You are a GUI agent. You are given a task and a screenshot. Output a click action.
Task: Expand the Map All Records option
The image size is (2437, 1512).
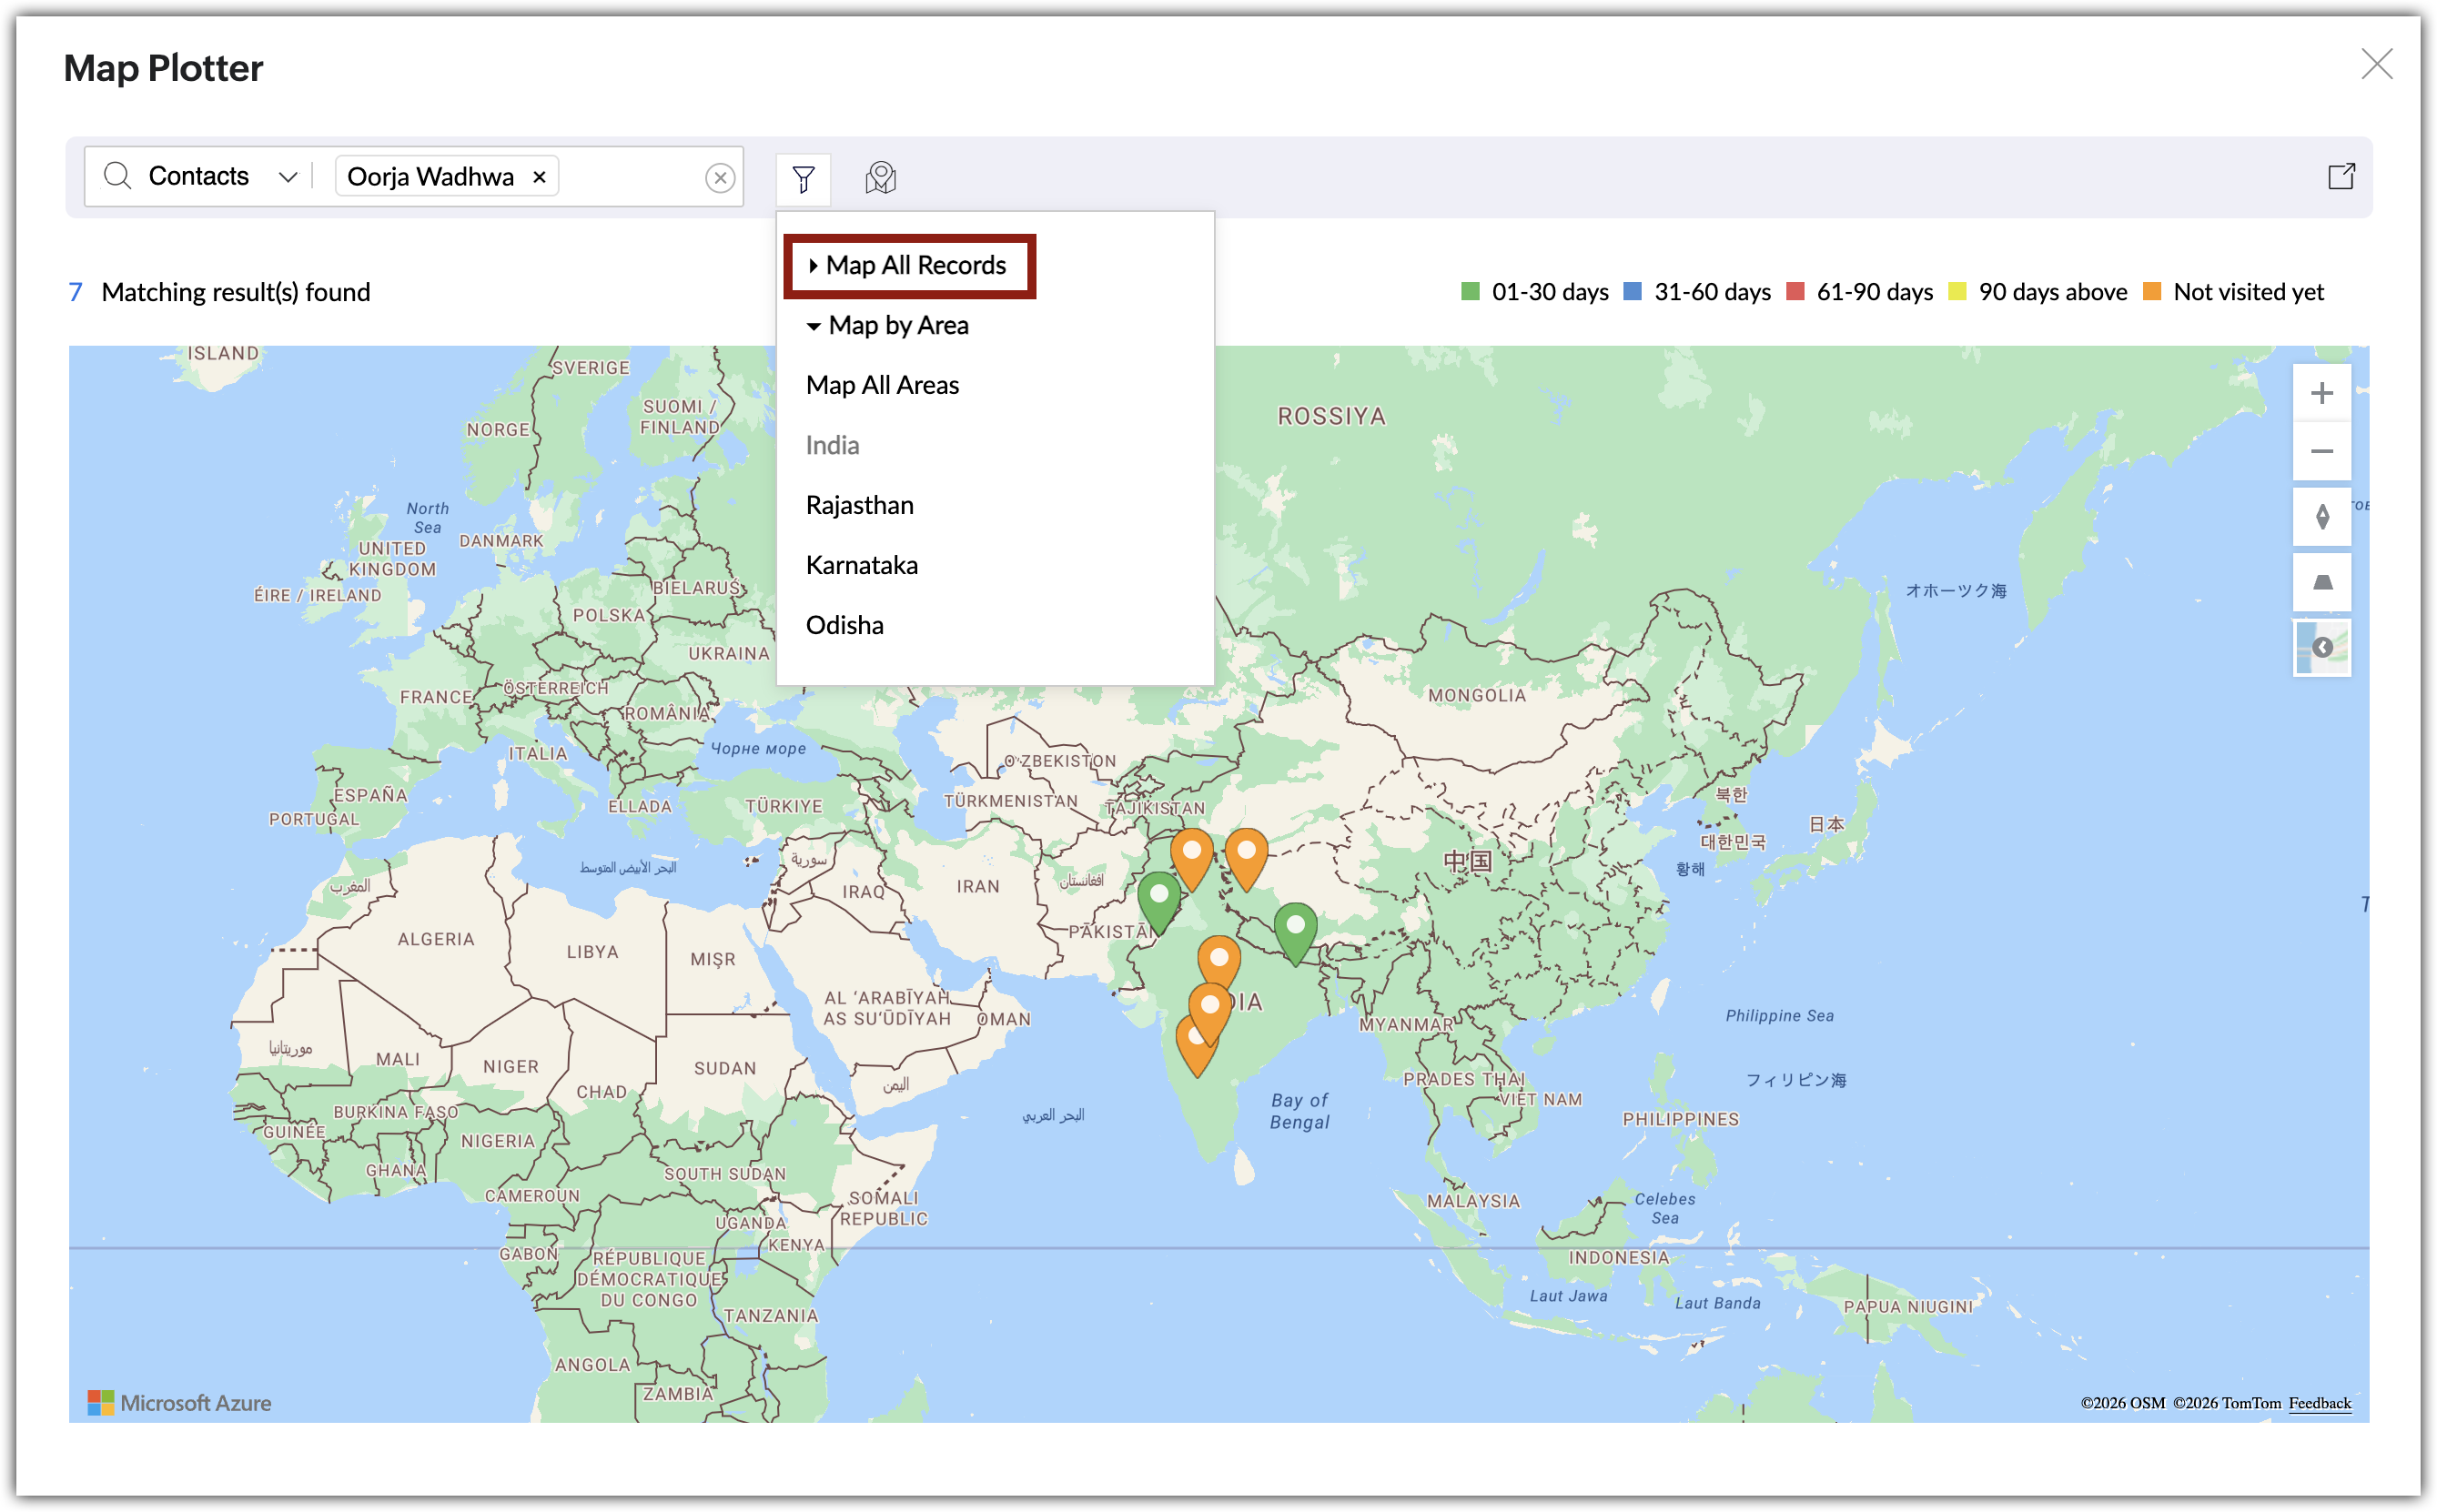click(x=909, y=266)
